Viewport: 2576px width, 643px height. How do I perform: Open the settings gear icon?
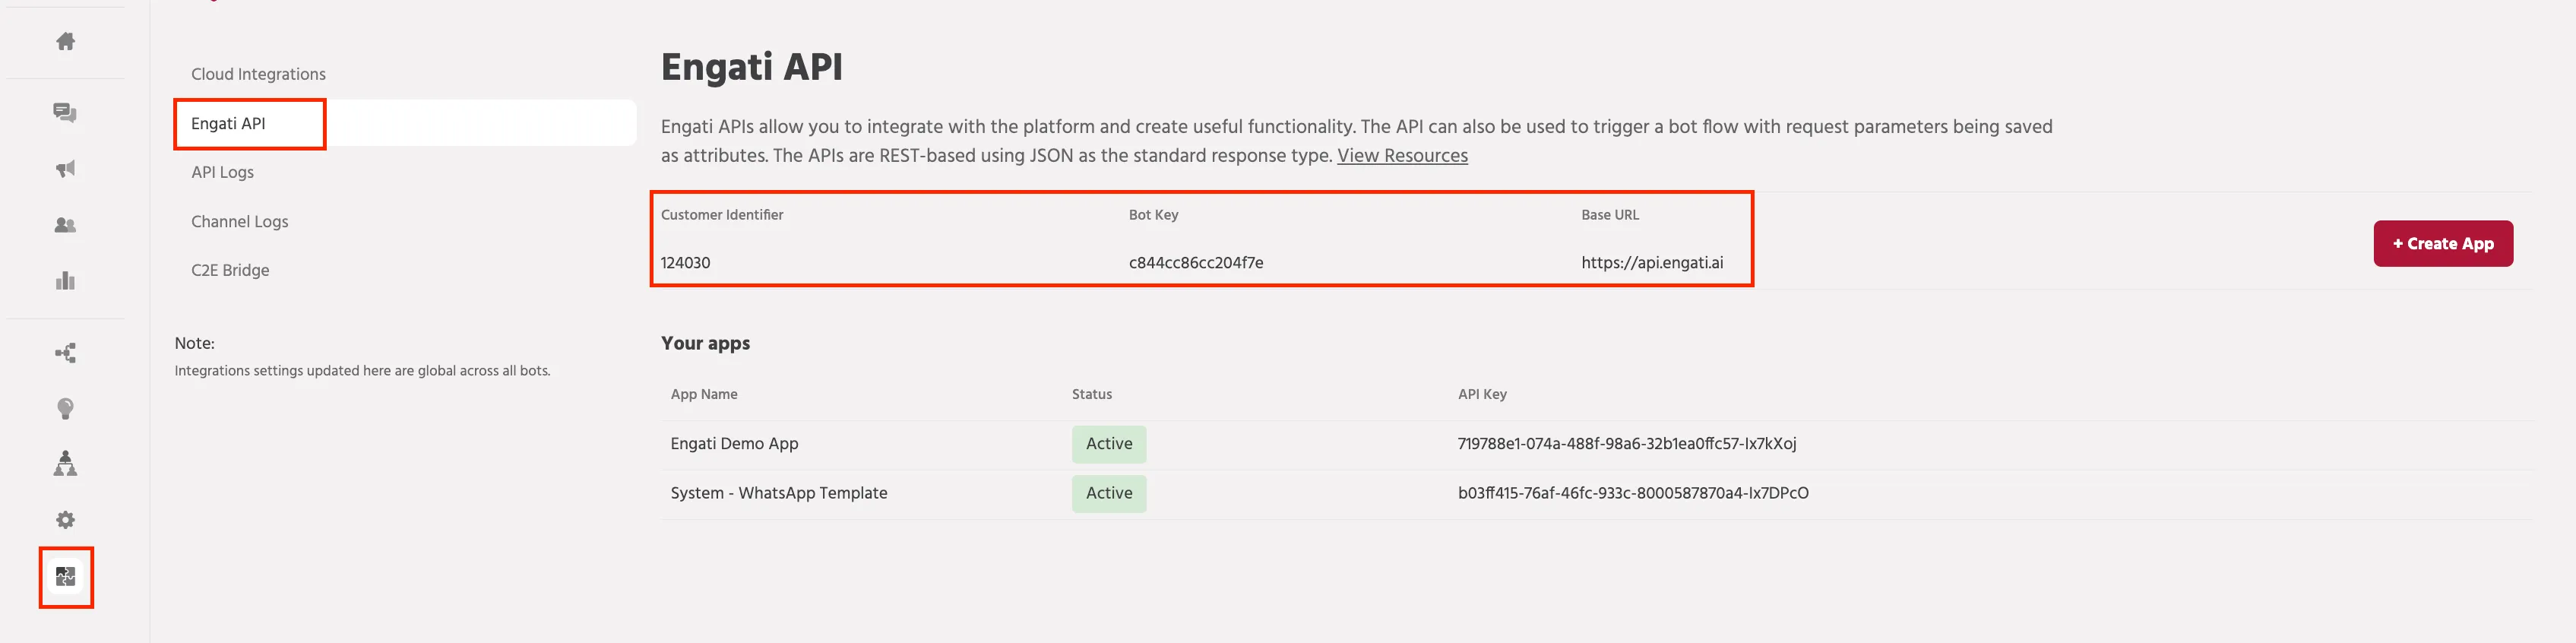65,520
